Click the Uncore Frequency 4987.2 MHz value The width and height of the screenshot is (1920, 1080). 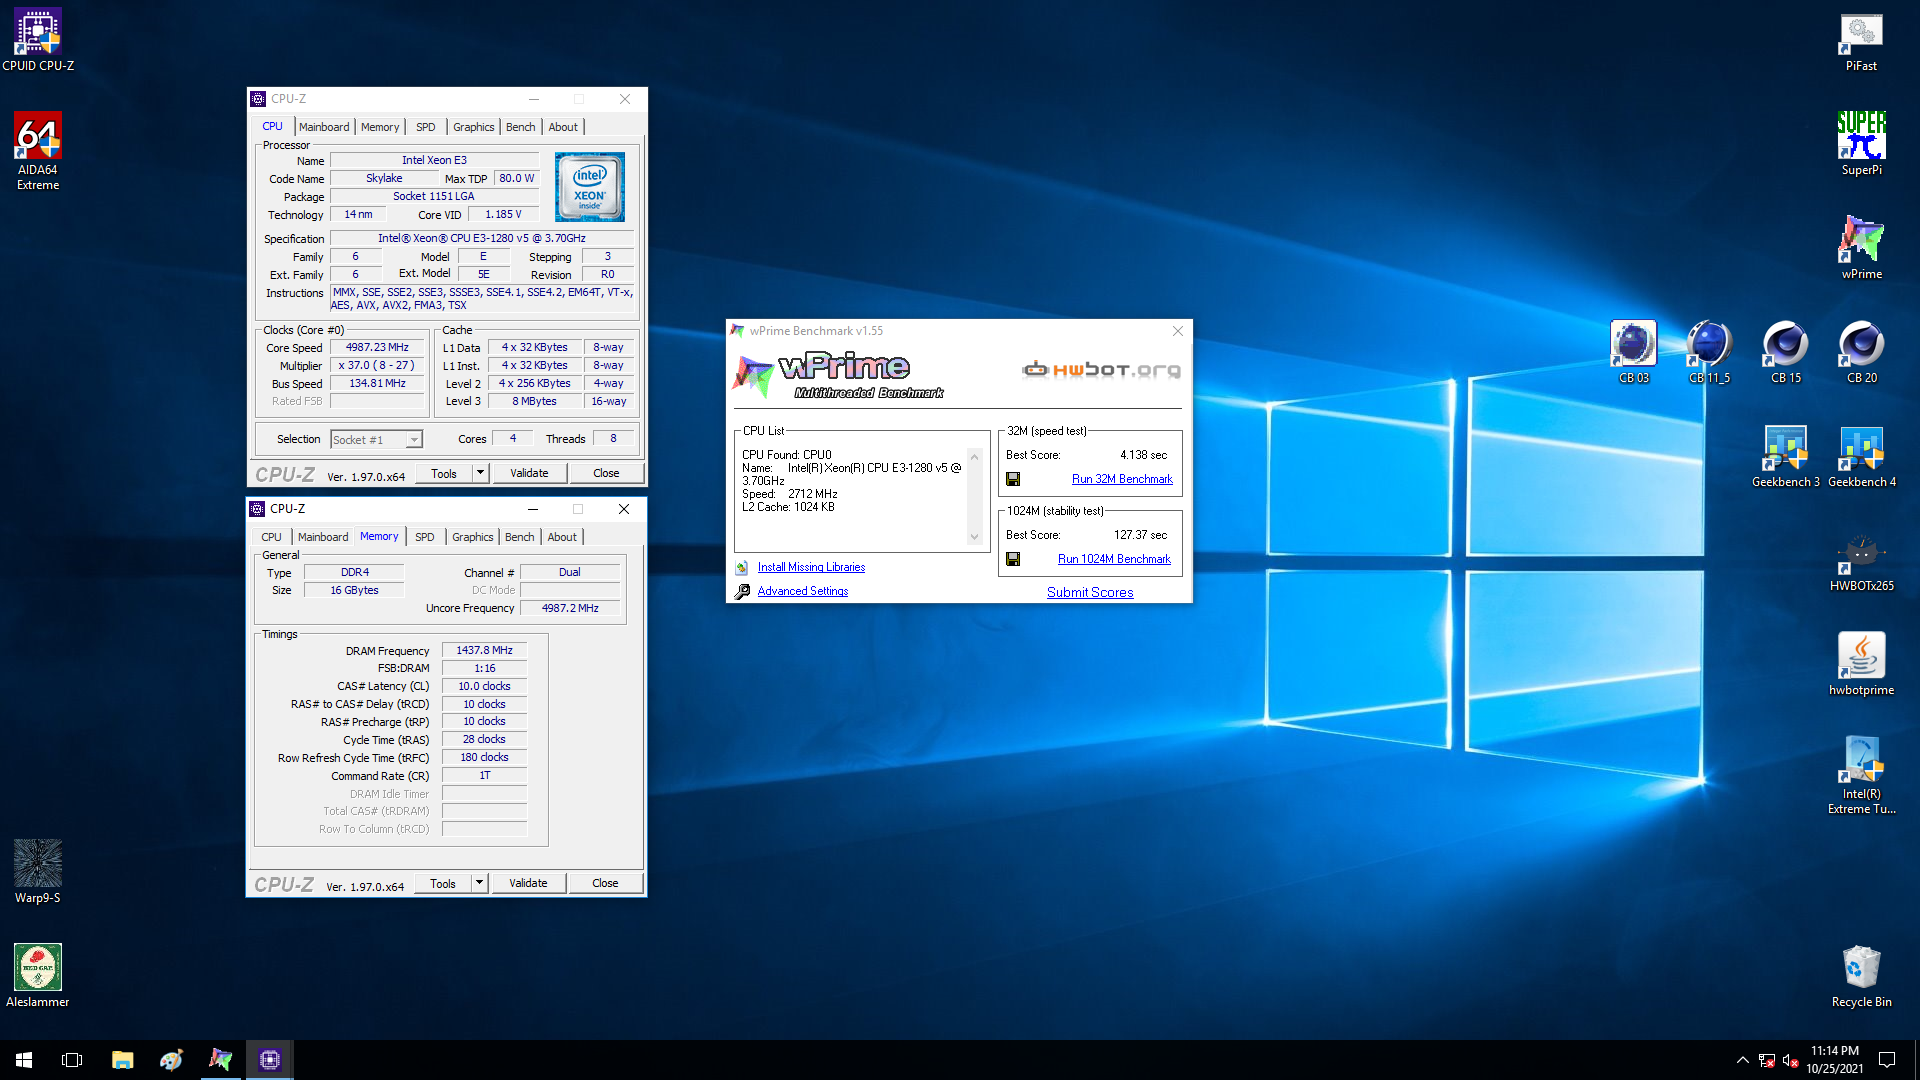tap(570, 608)
